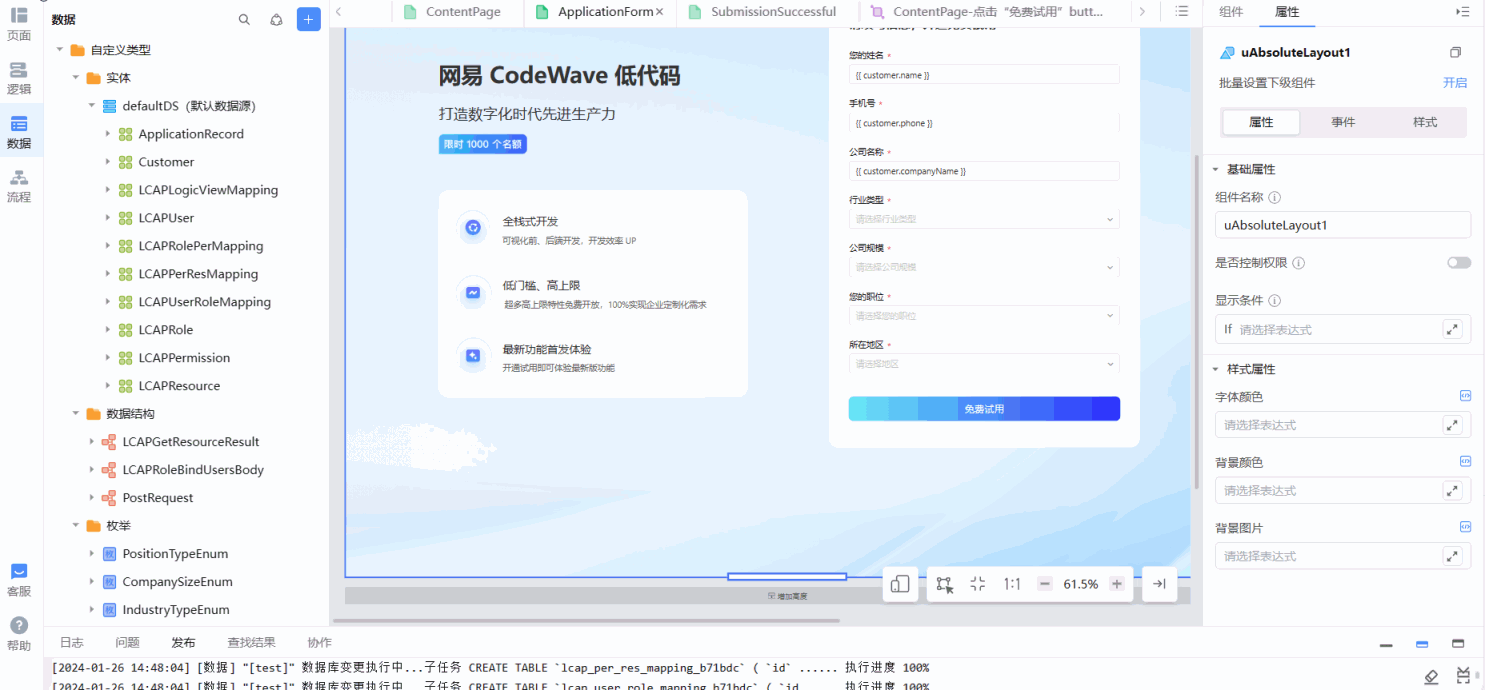Image resolution: width=1485 pixels, height=690 pixels.
Task: Maximize the bottom log panel
Action: tap(1458, 644)
